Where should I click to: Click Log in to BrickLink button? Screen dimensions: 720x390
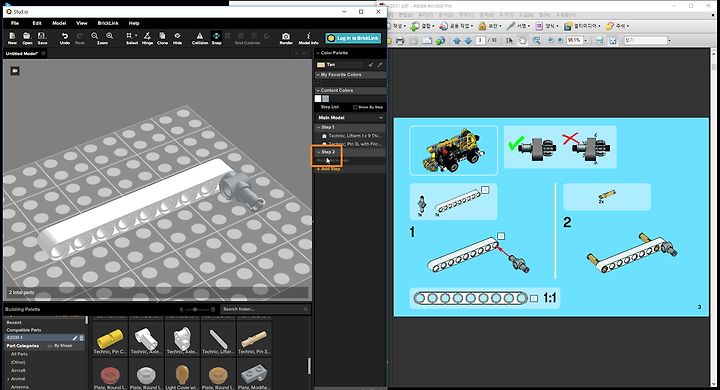tap(353, 38)
